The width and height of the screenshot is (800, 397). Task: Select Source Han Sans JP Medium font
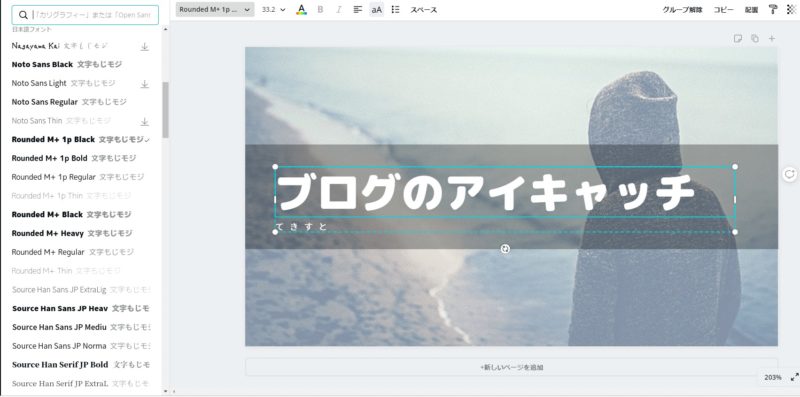(81, 327)
